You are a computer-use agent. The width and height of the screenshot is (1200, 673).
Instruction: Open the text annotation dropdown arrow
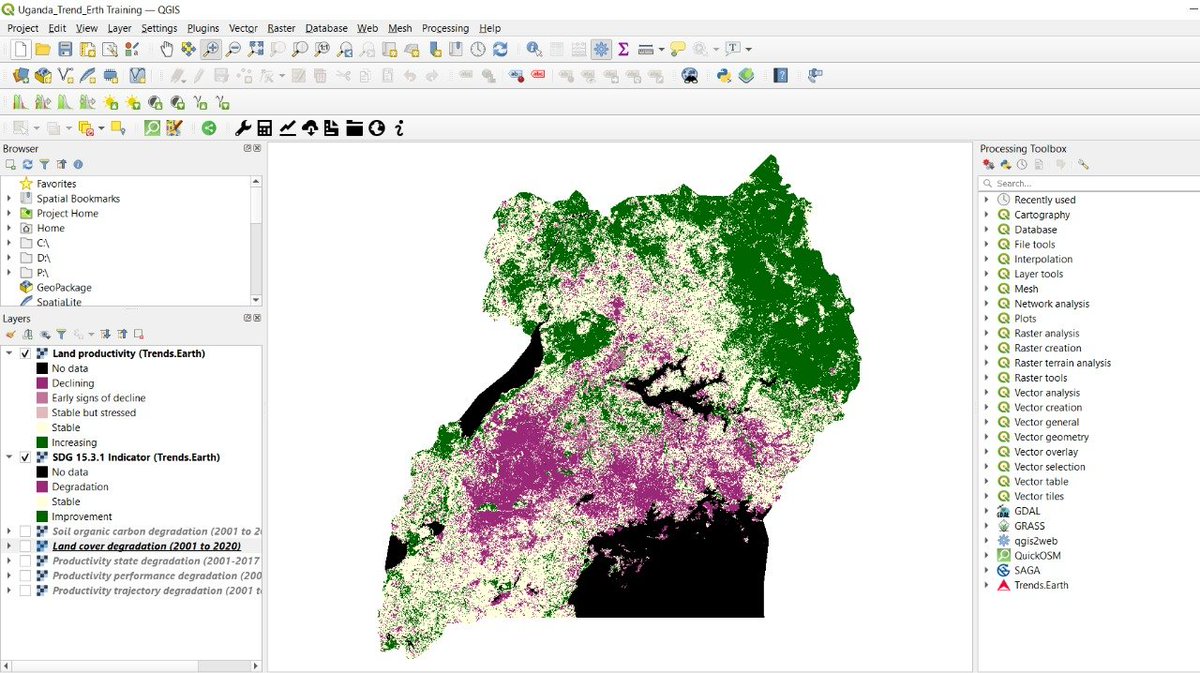click(x=748, y=49)
